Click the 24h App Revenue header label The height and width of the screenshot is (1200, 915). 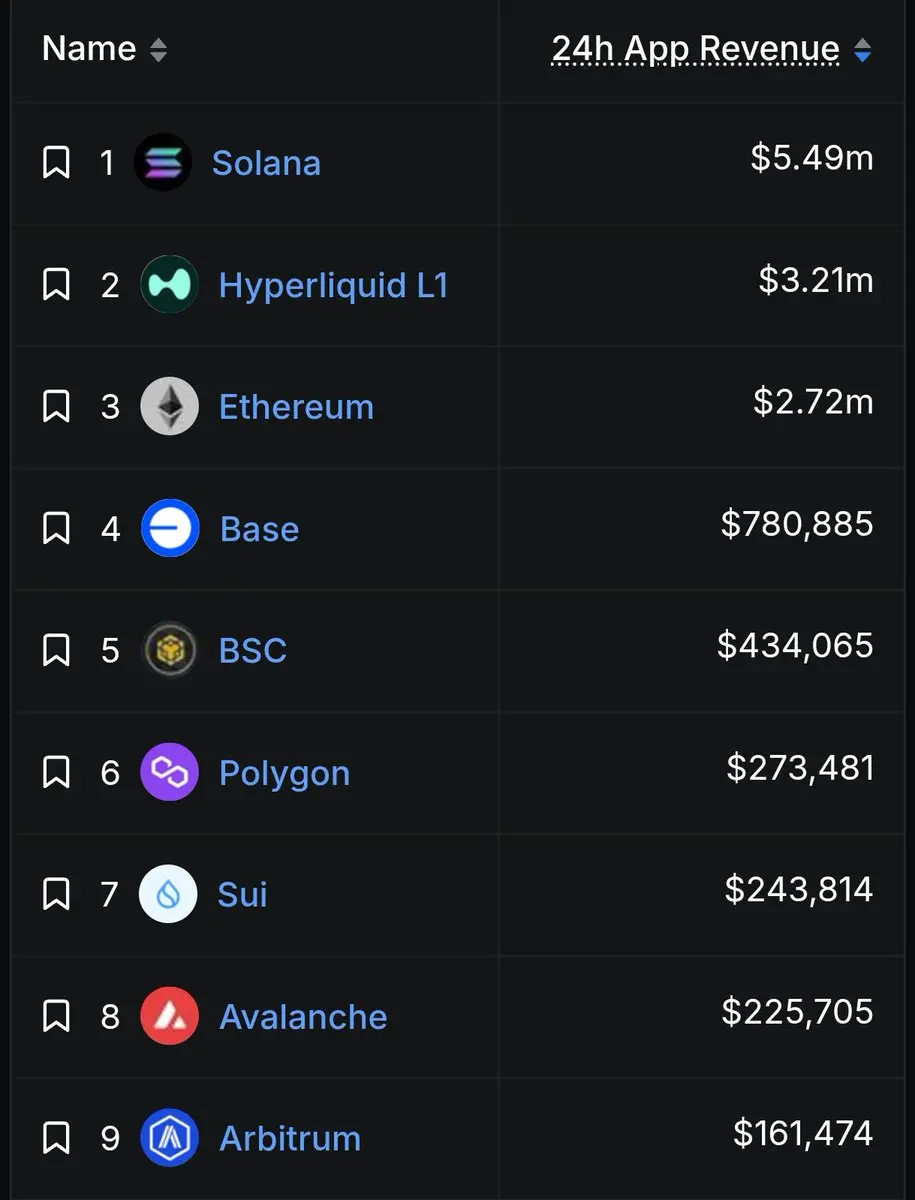[695, 48]
